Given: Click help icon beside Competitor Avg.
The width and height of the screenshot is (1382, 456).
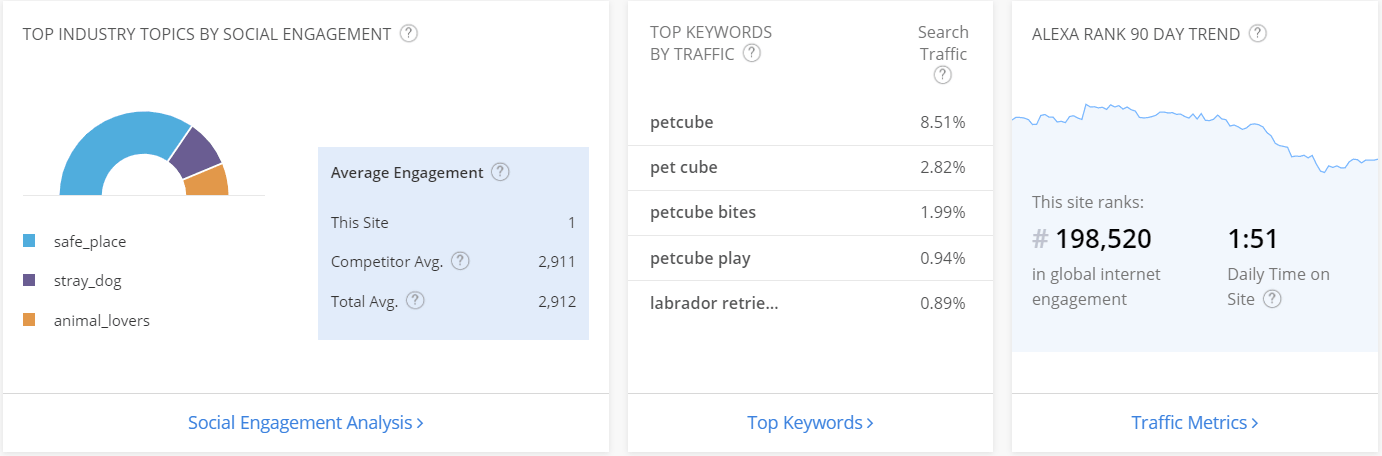Looking at the screenshot, I should tap(460, 261).
